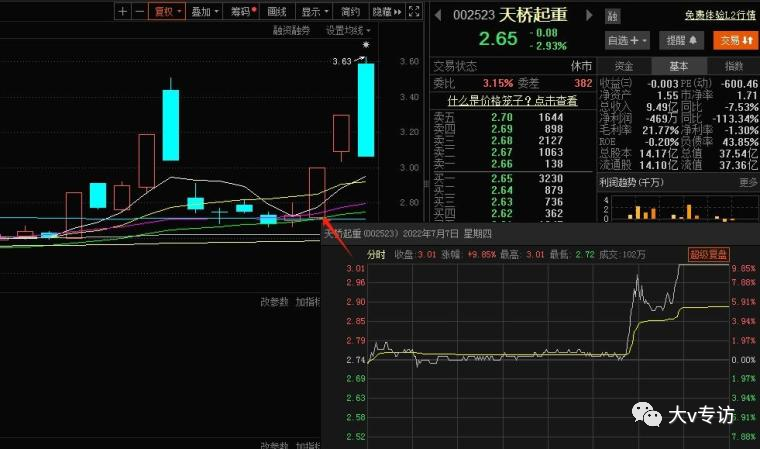Open the 筹码 chip distribution

(x=243, y=11)
